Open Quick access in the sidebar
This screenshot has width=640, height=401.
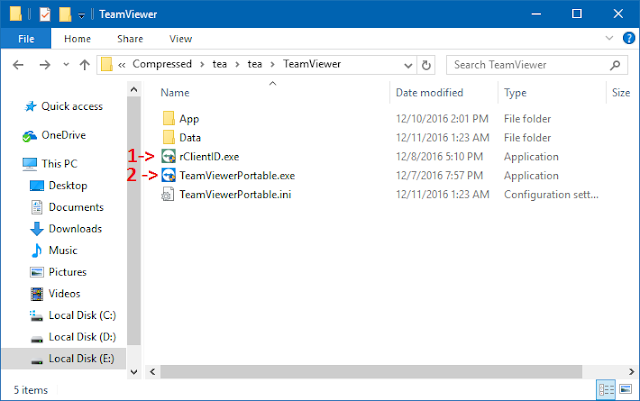tap(72, 107)
